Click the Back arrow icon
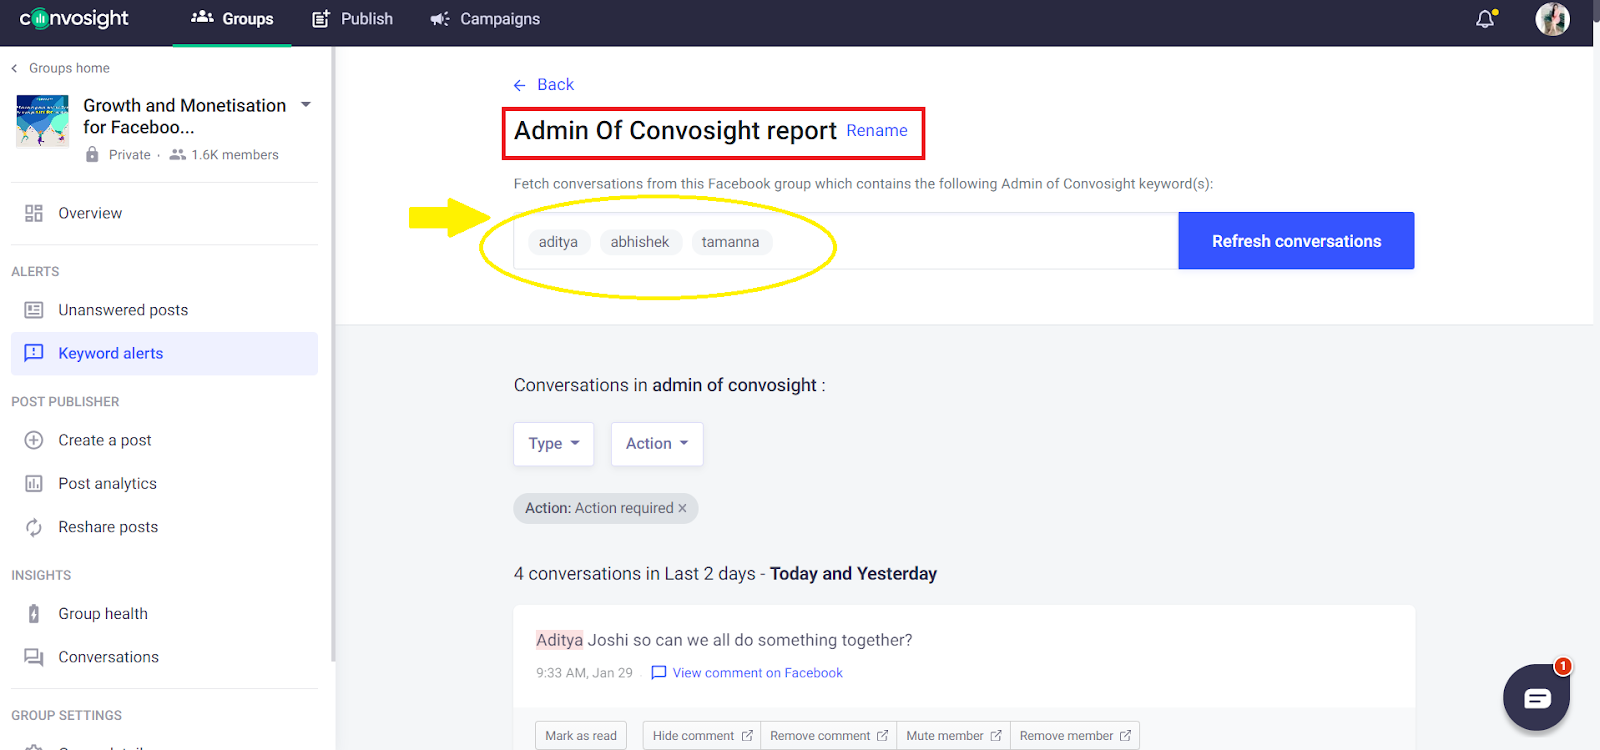1600x750 pixels. coord(520,85)
